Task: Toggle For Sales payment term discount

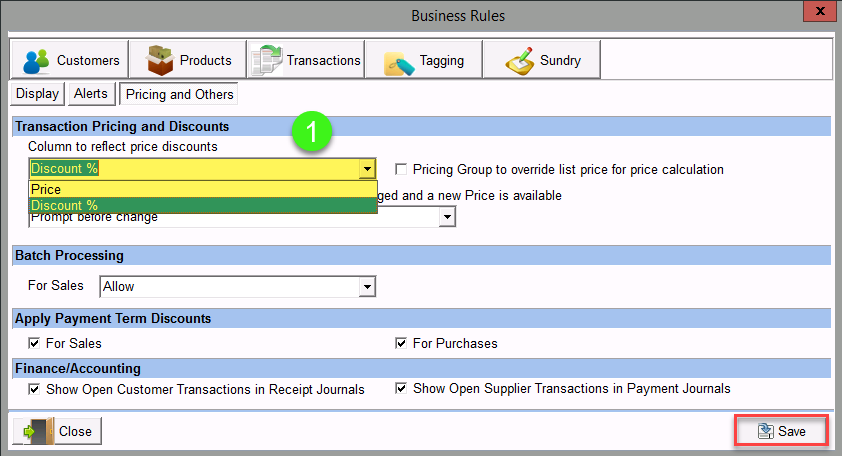Action: 34,343
